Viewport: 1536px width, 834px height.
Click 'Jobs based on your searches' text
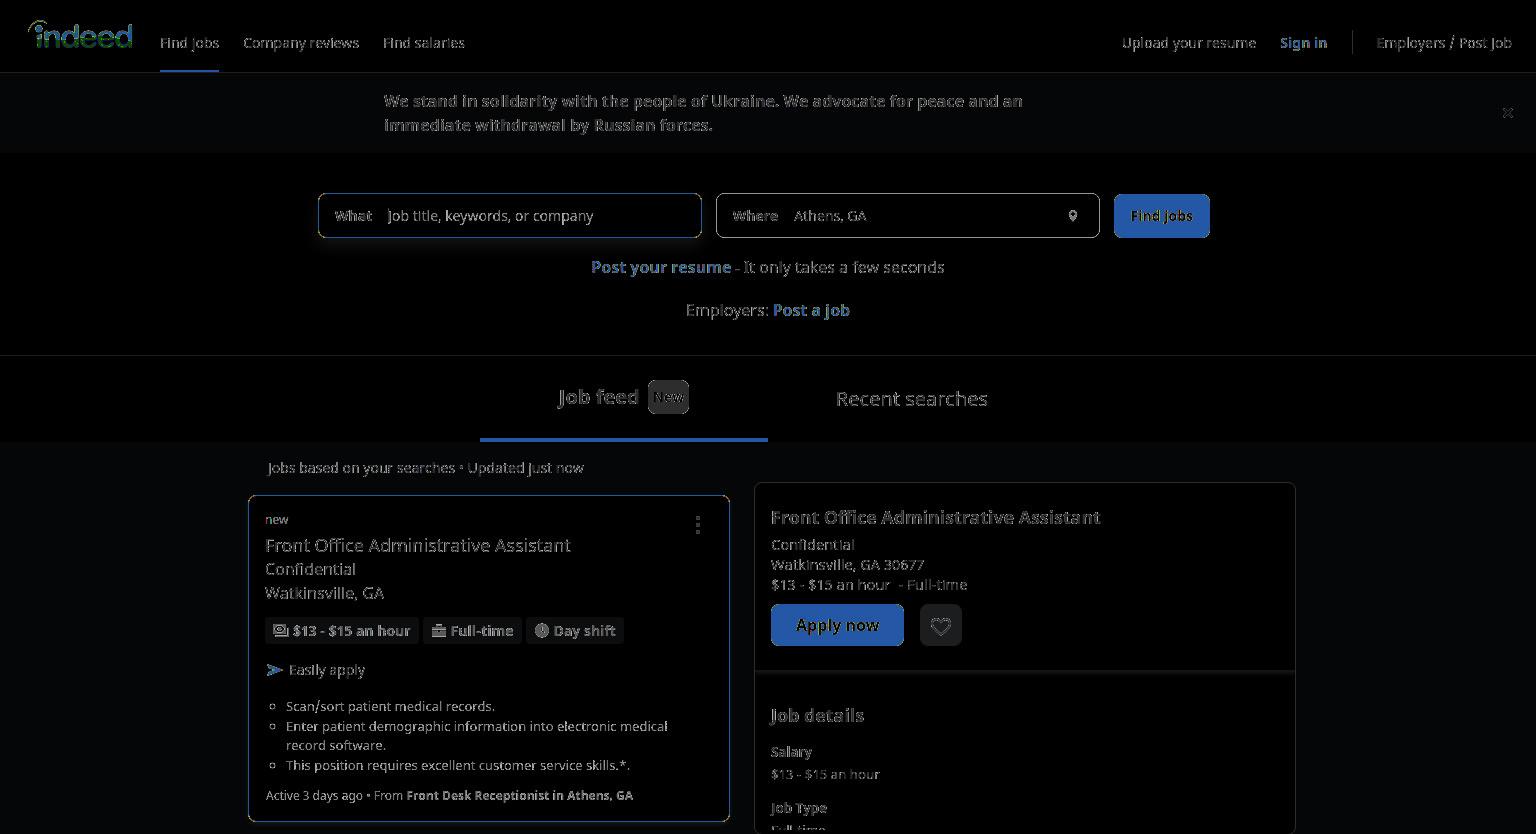362,468
